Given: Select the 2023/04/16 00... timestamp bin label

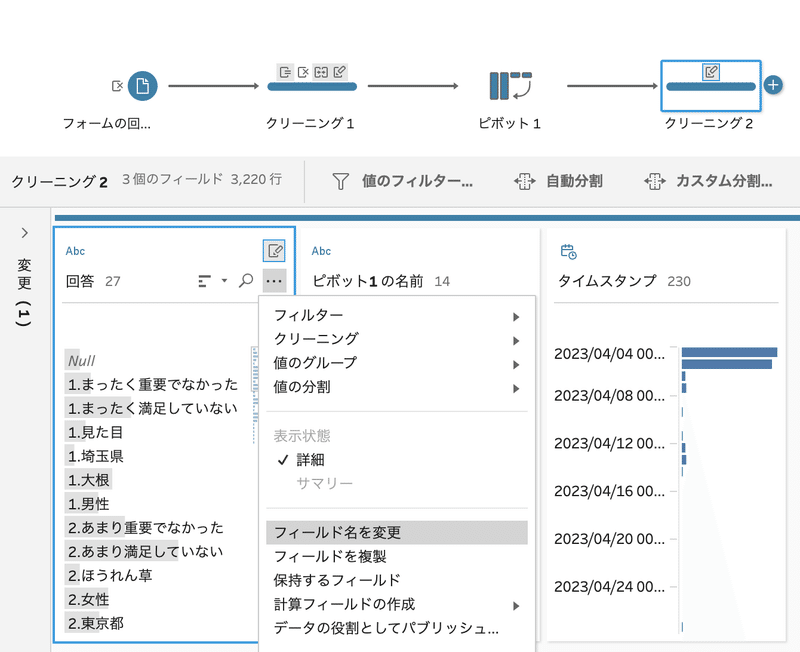Looking at the screenshot, I should [x=609, y=491].
